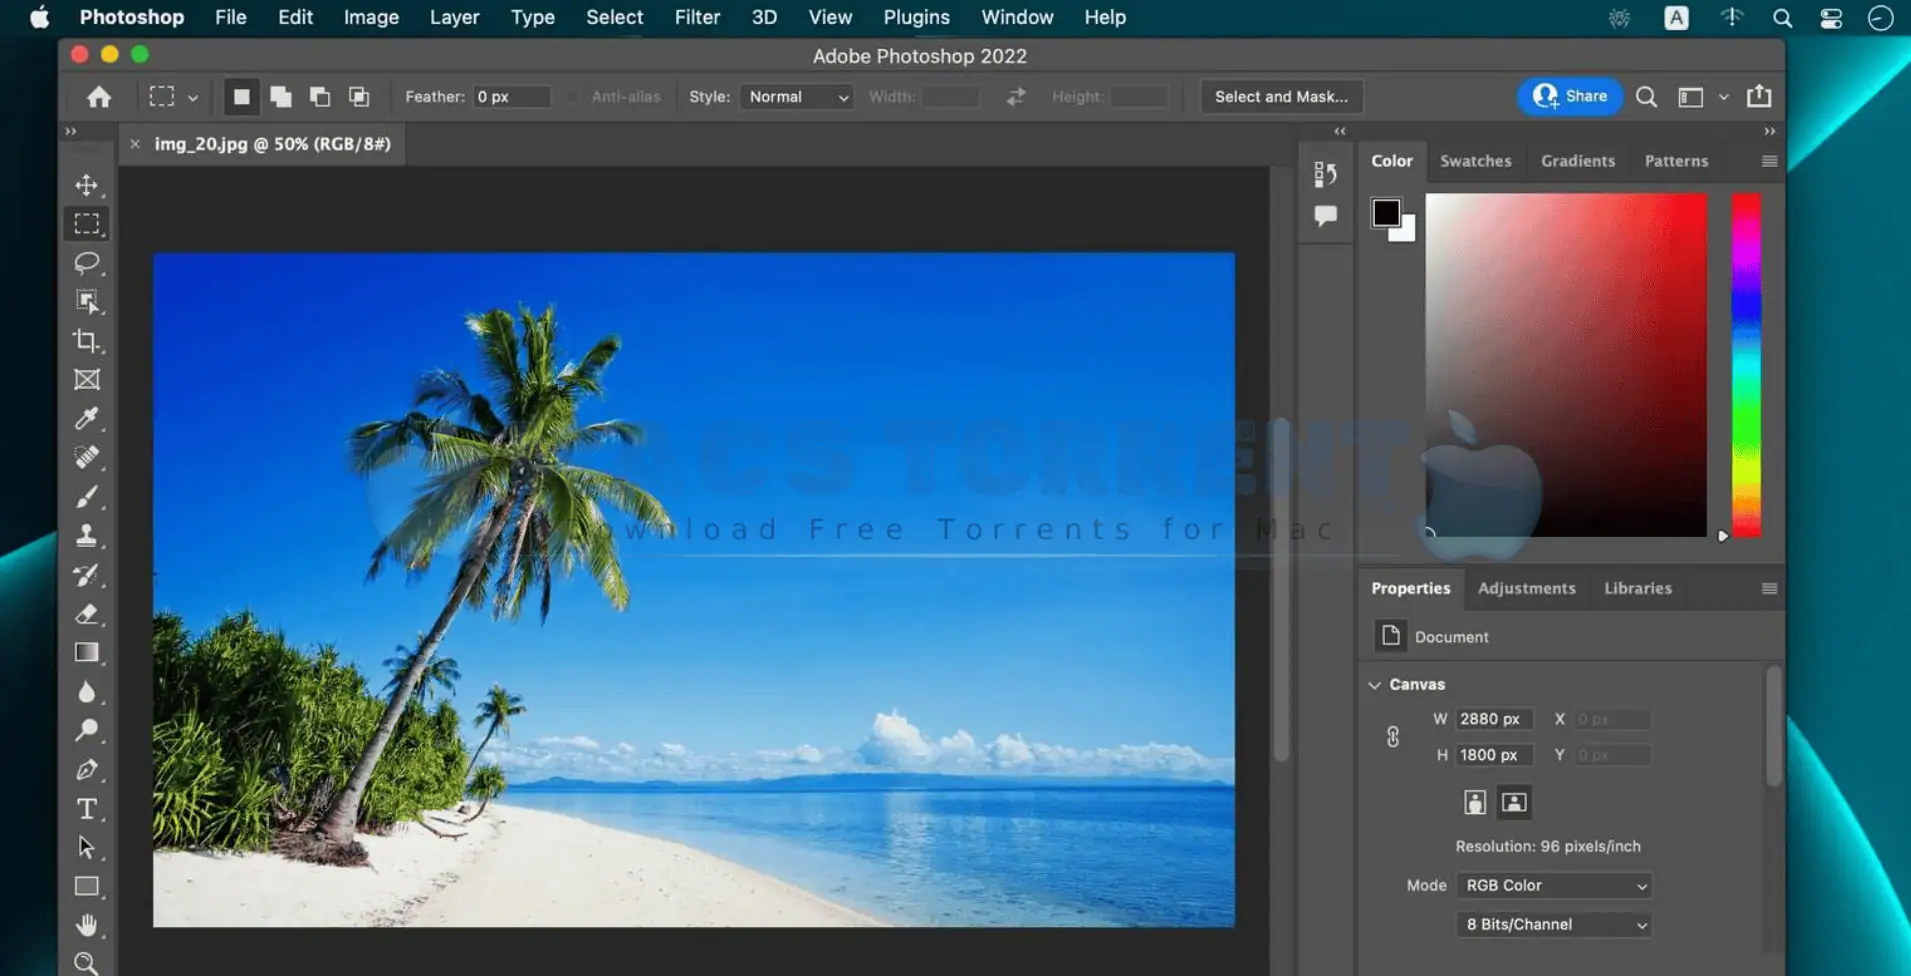Image resolution: width=1911 pixels, height=976 pixels.
Task: Choose Intersect with selection mode
Action: coord(359,97)
